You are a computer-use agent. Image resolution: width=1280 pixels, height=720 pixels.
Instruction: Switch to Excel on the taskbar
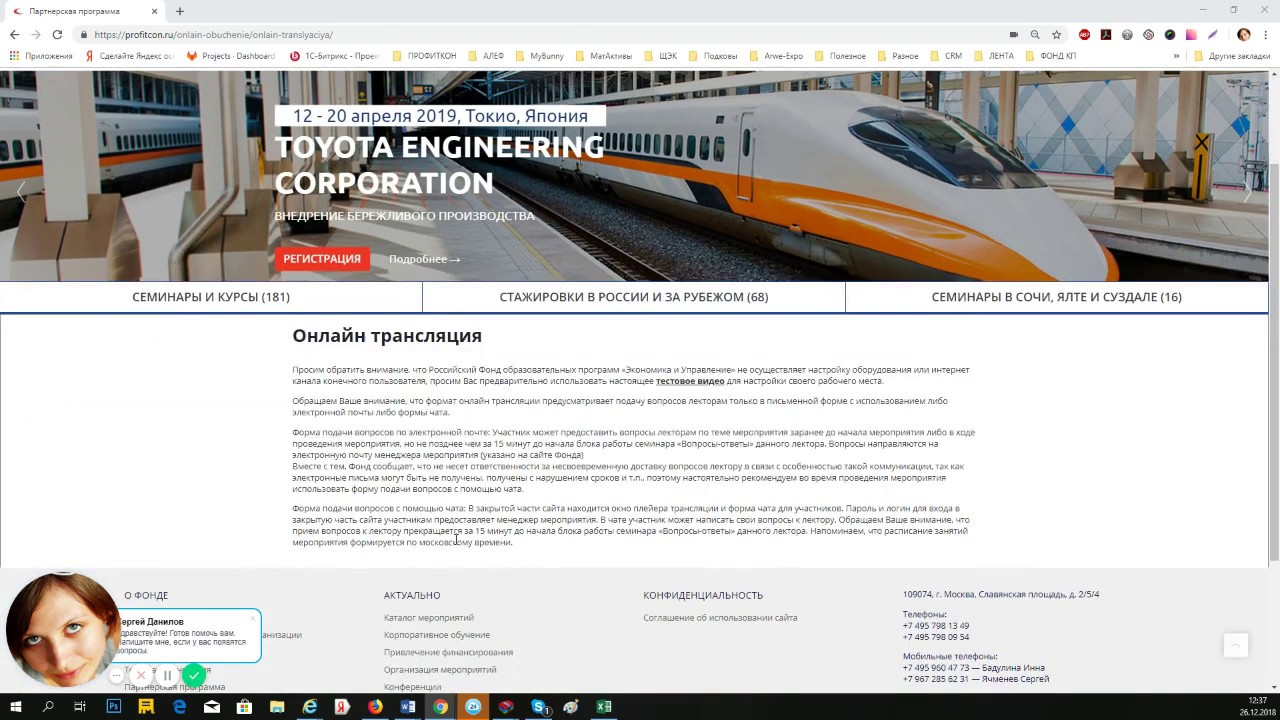point(604,707)
